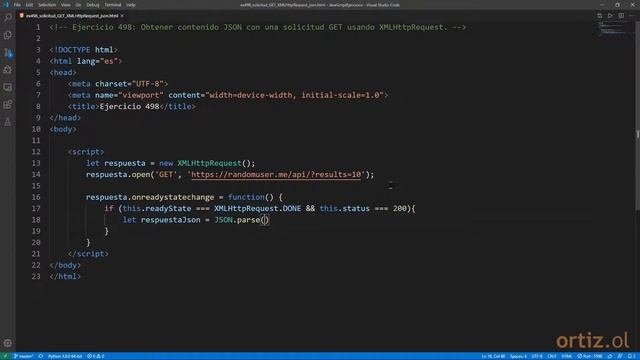The width and height of the screenshot is (640, 360).
Task: Change language mode HTML
Action: [x=567, y=356]
